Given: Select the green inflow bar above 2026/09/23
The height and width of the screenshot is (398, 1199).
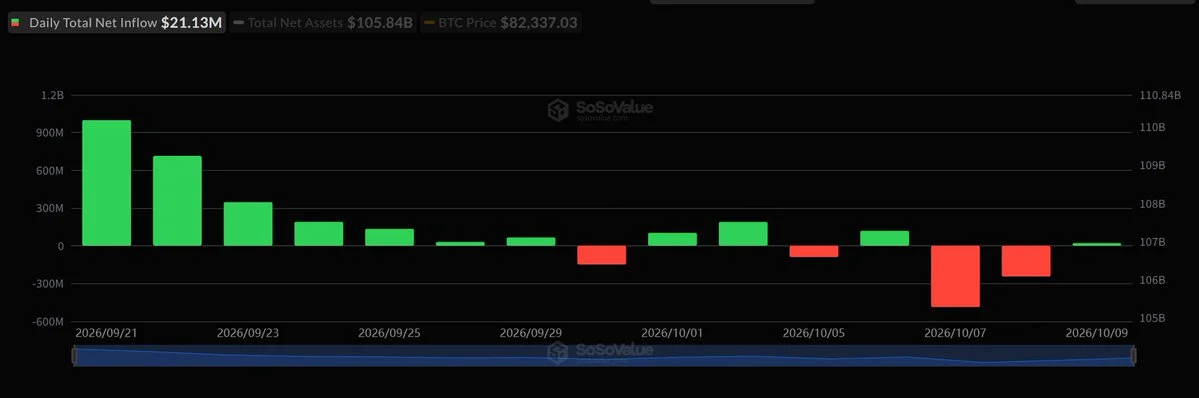Looking at the screenshot, I should click(x=248, y=223).
